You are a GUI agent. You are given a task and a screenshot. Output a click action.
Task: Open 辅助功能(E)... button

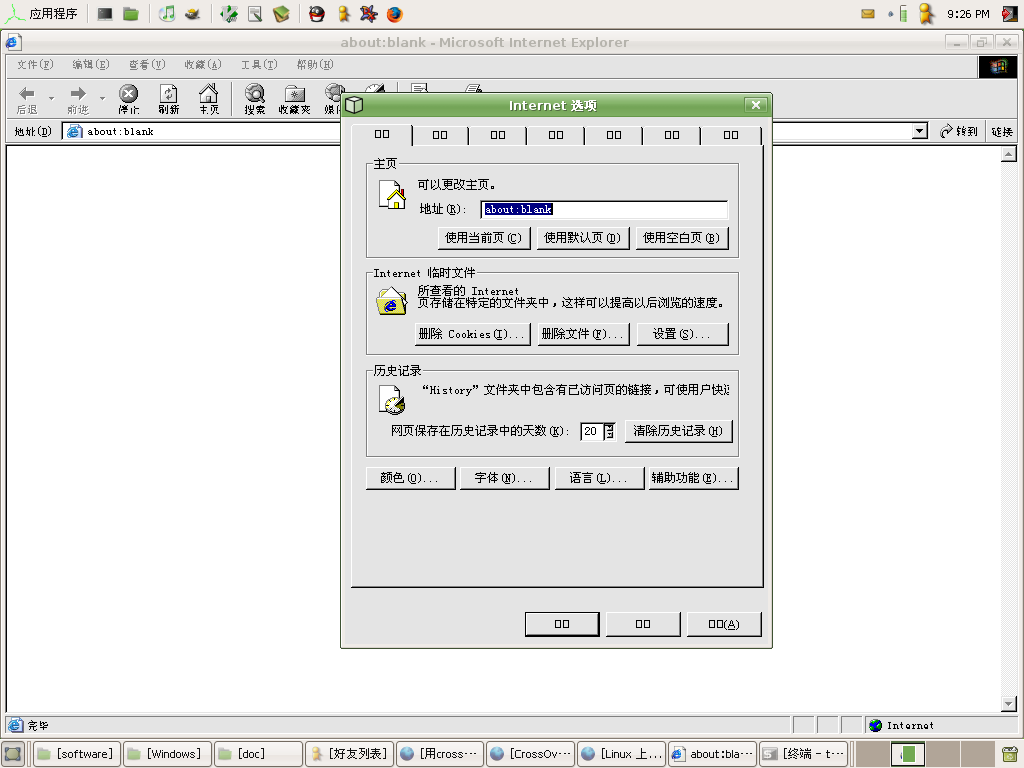pos(693,478)
